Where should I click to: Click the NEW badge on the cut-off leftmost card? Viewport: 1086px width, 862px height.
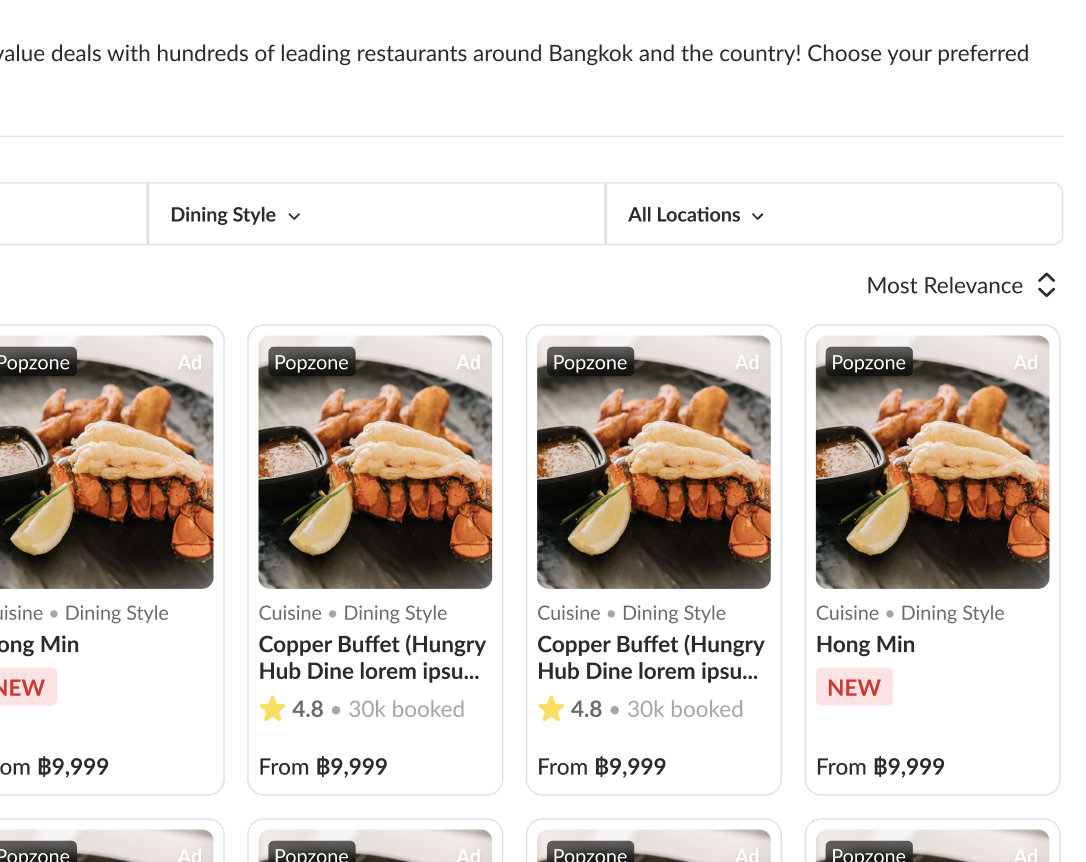click(23, 688)
